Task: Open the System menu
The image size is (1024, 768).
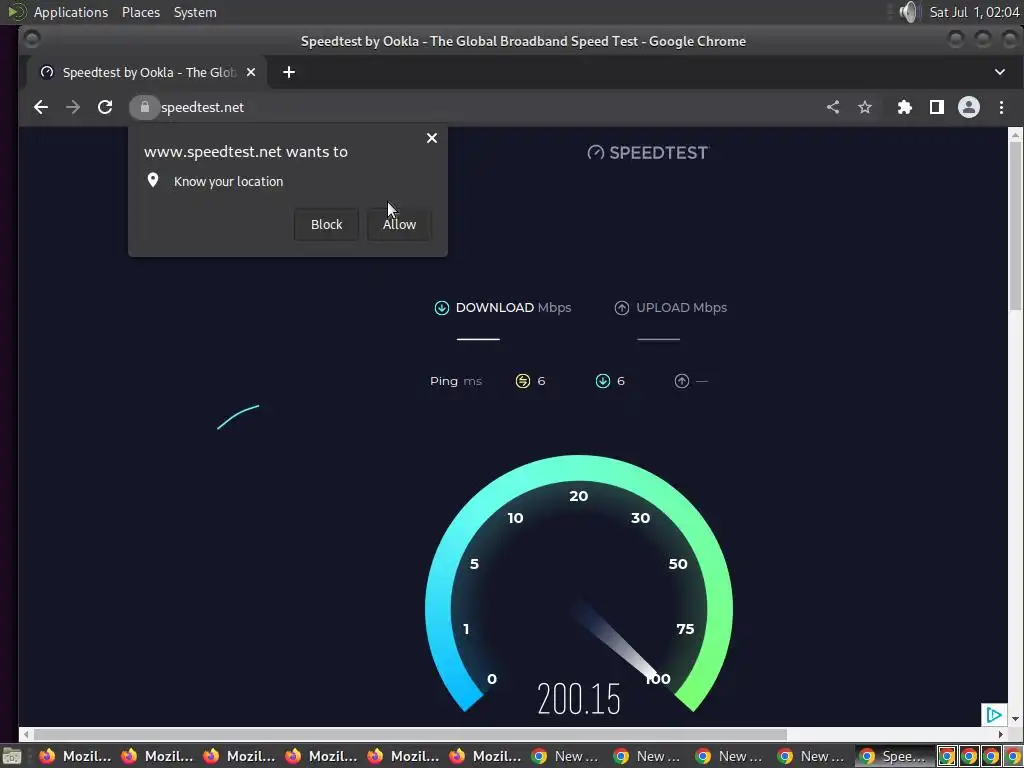Action: click(195, 12)
